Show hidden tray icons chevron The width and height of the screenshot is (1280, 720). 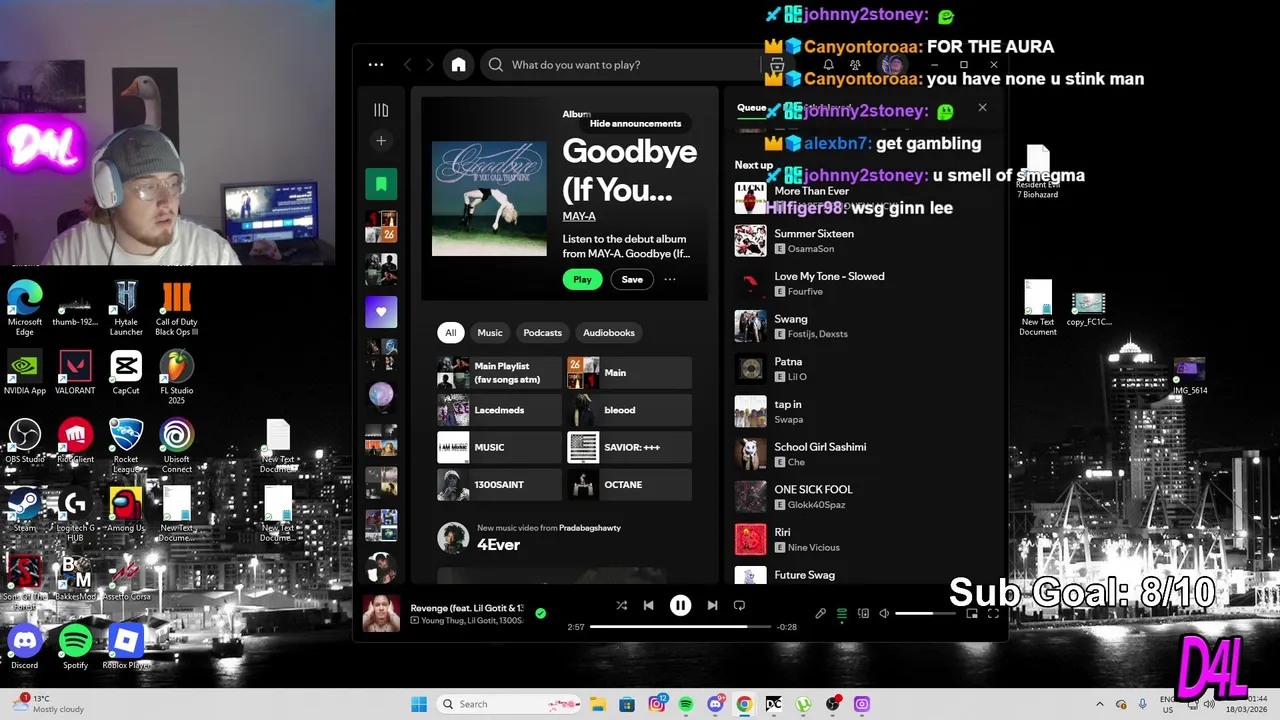(x=1100, y=704)
